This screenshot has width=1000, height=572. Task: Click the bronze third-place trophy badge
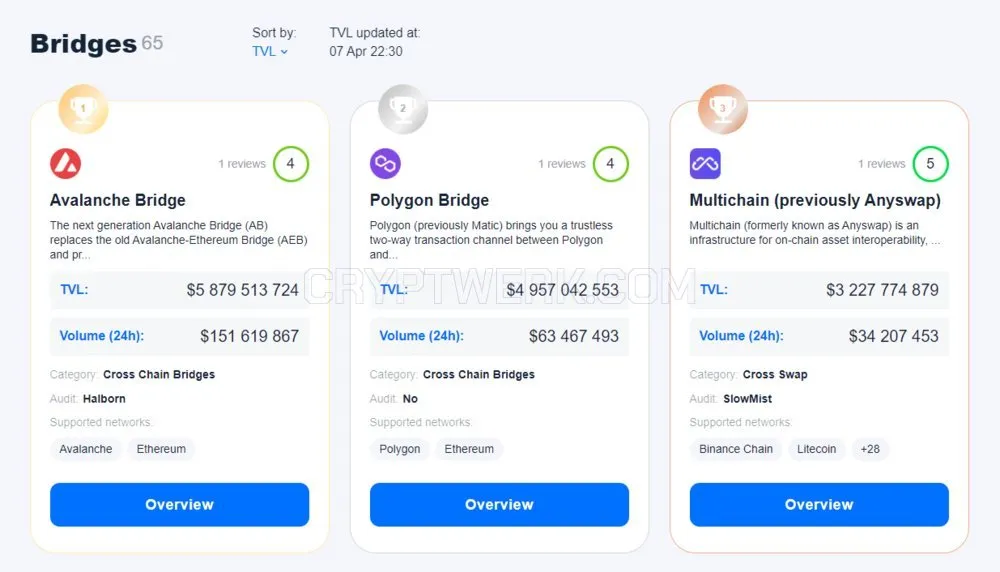coord(723,109)
